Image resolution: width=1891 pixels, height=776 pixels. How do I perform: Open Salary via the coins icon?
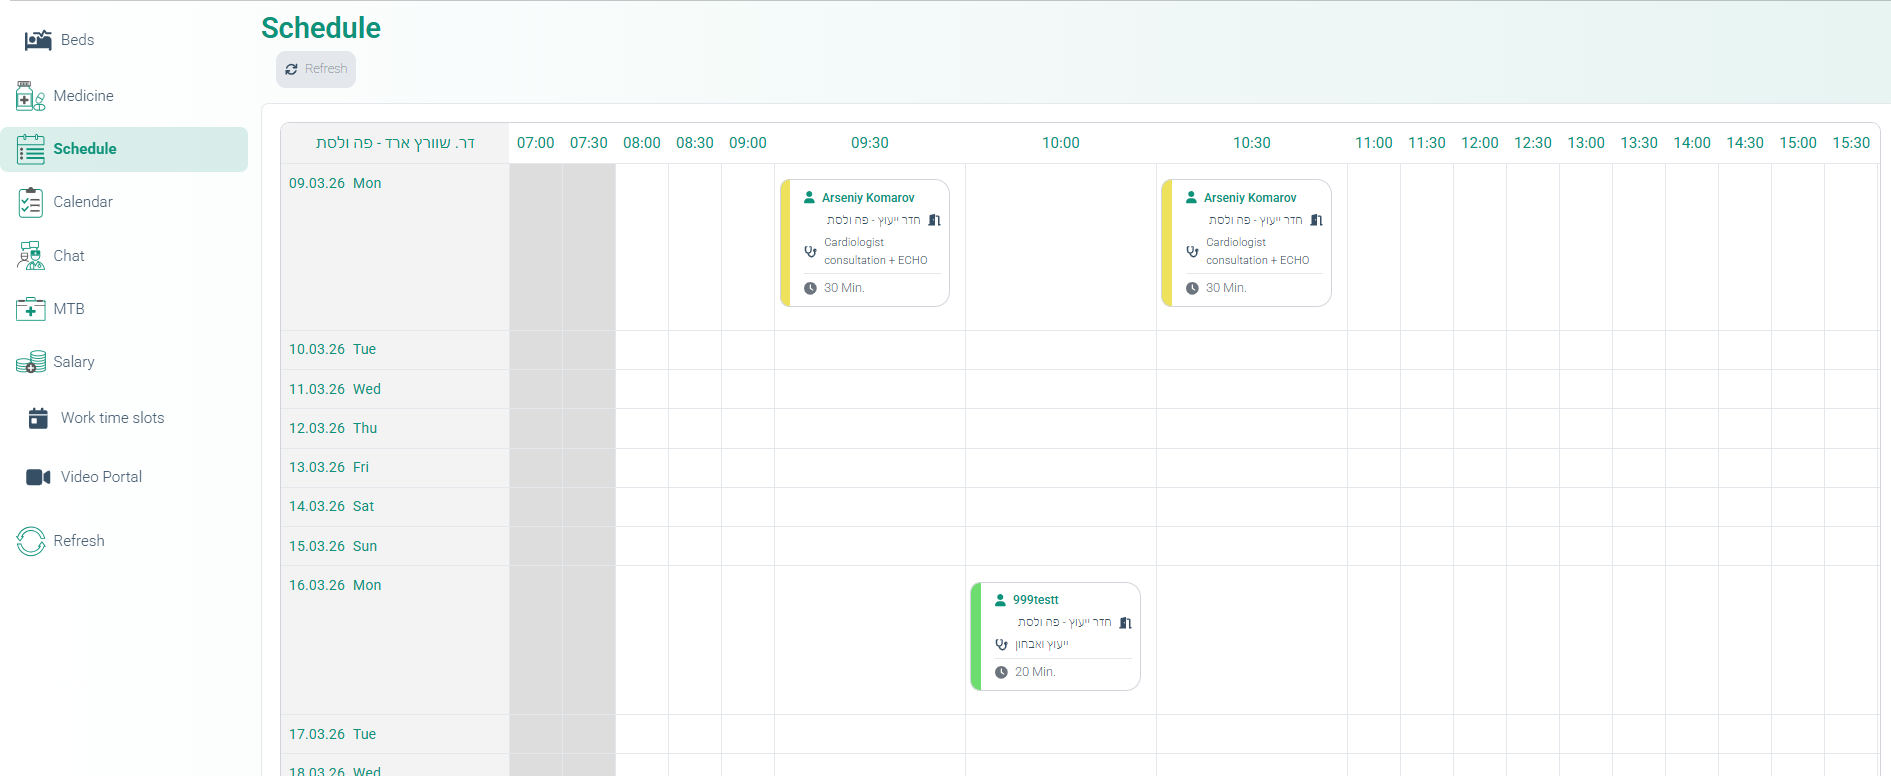[30, 362]
